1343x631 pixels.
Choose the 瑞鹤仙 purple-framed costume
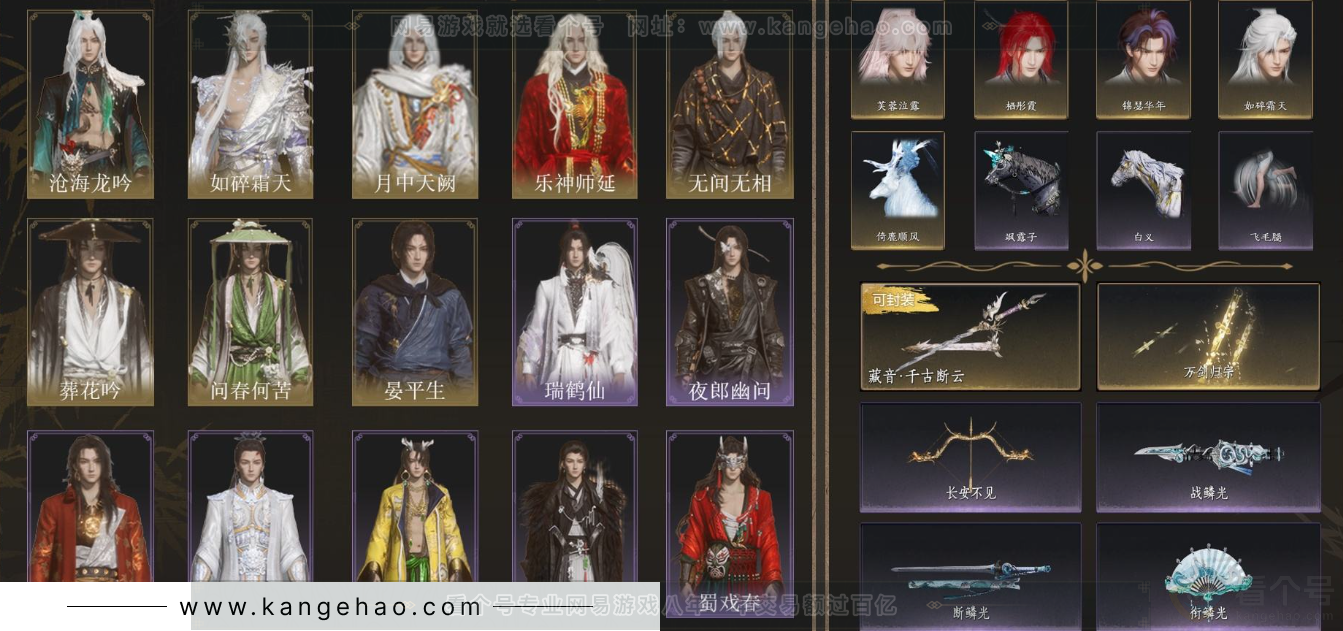point(575,313)
